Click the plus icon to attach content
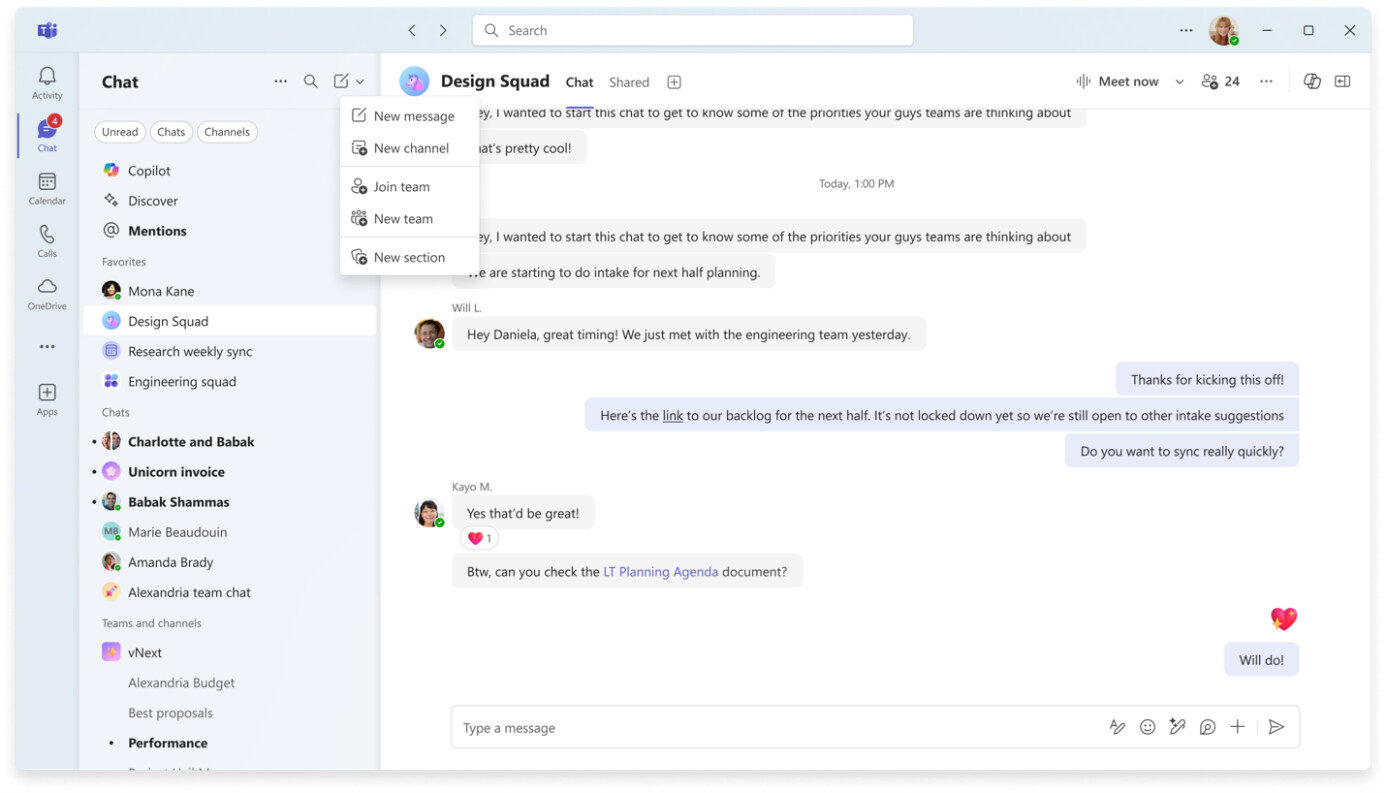Image resolution: width=1386 pixels, height=793 pixels. [1237, 727]
